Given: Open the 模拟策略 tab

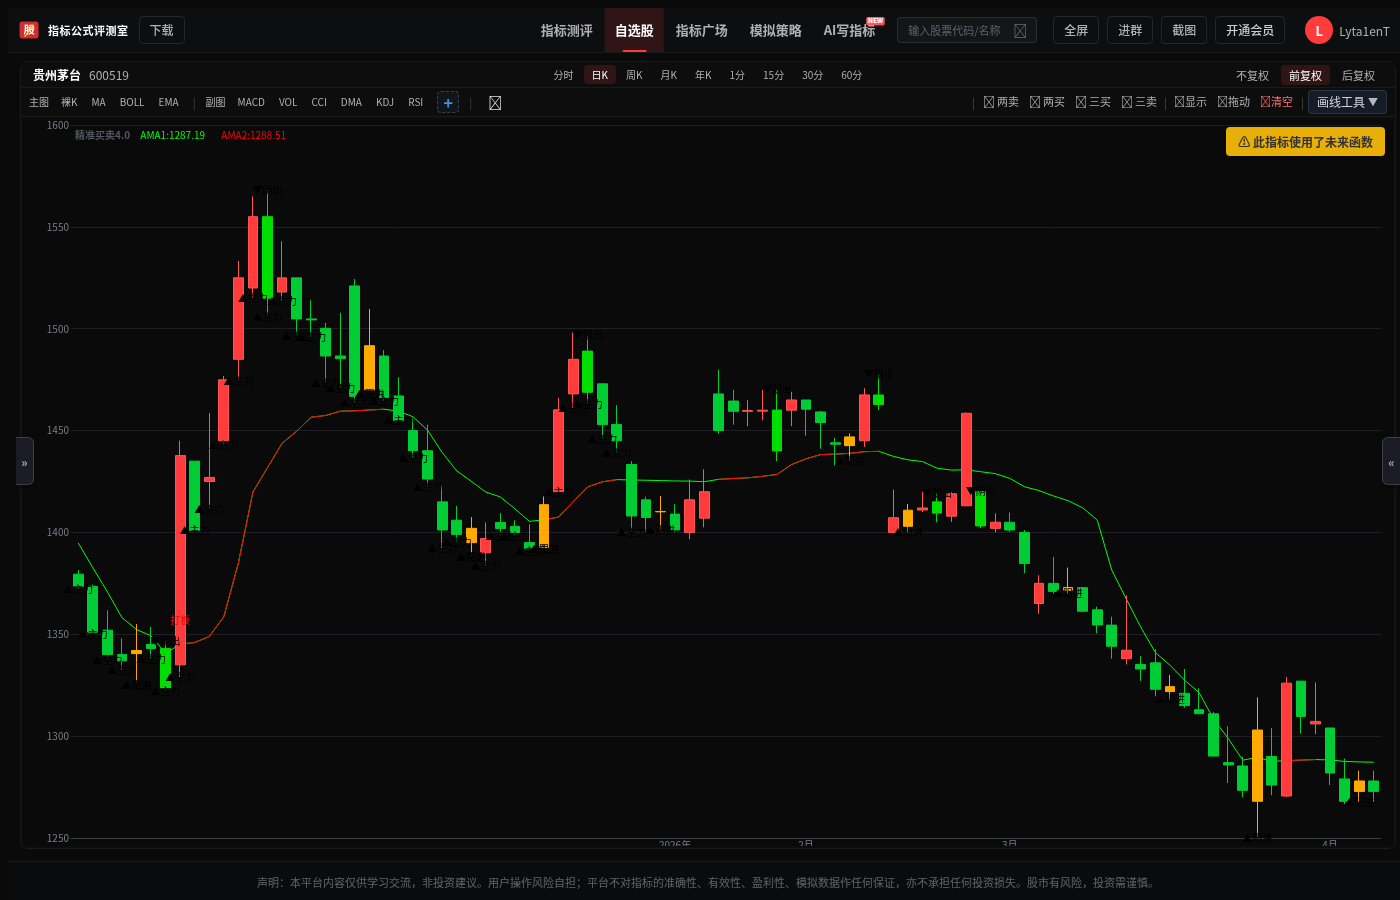Looking at the screenshot, I should (x=776, y=31).
